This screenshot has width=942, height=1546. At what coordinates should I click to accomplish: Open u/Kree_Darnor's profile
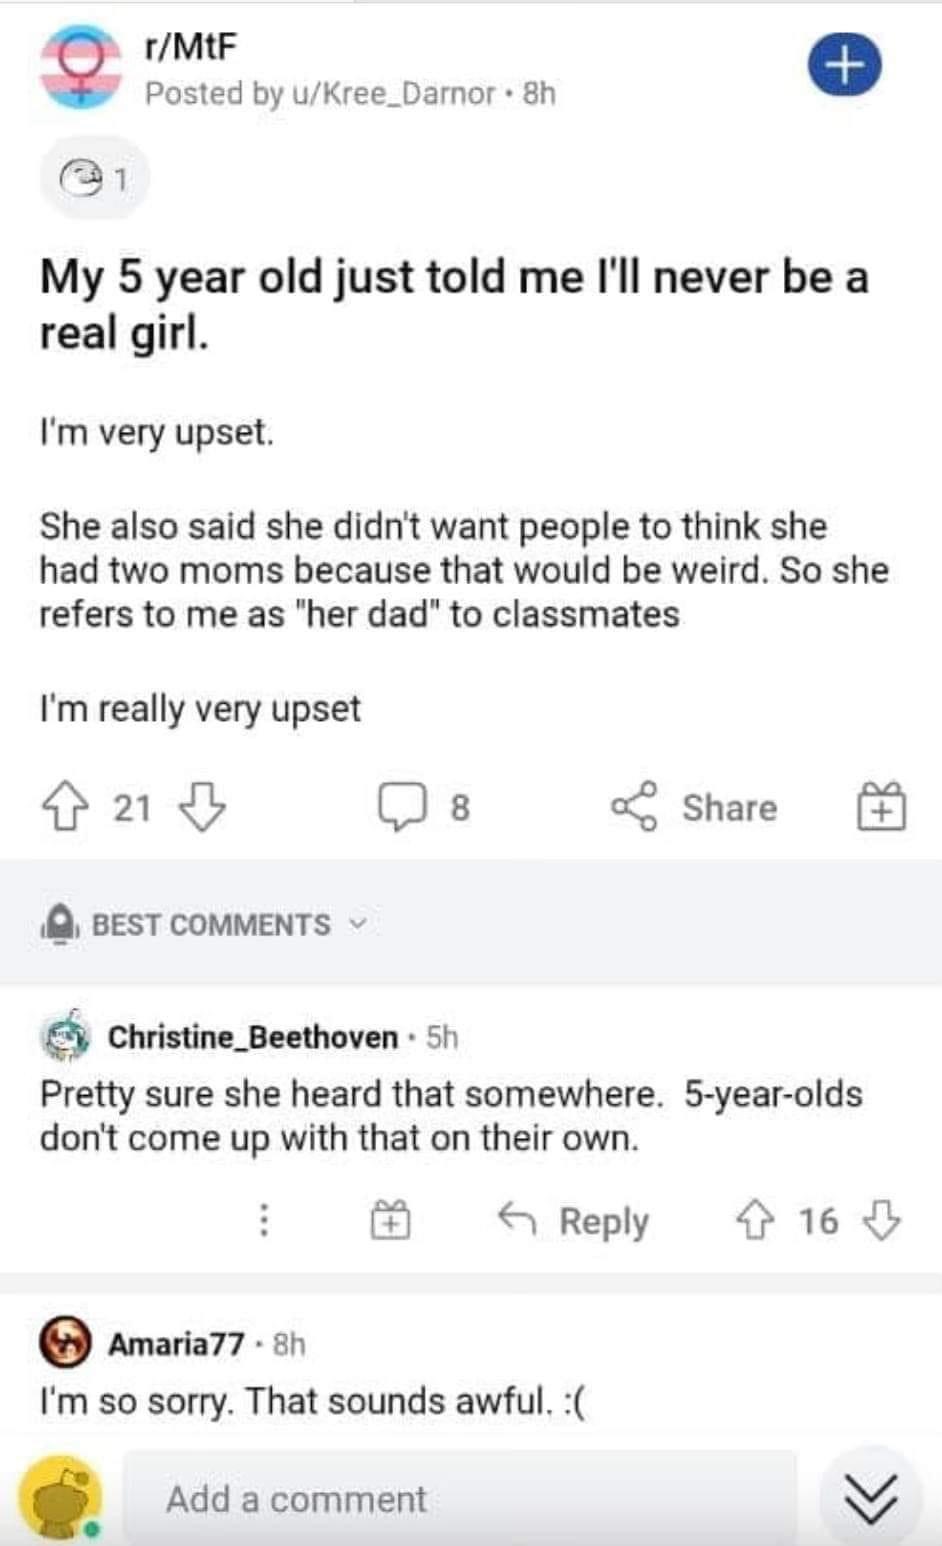point(393,94)
